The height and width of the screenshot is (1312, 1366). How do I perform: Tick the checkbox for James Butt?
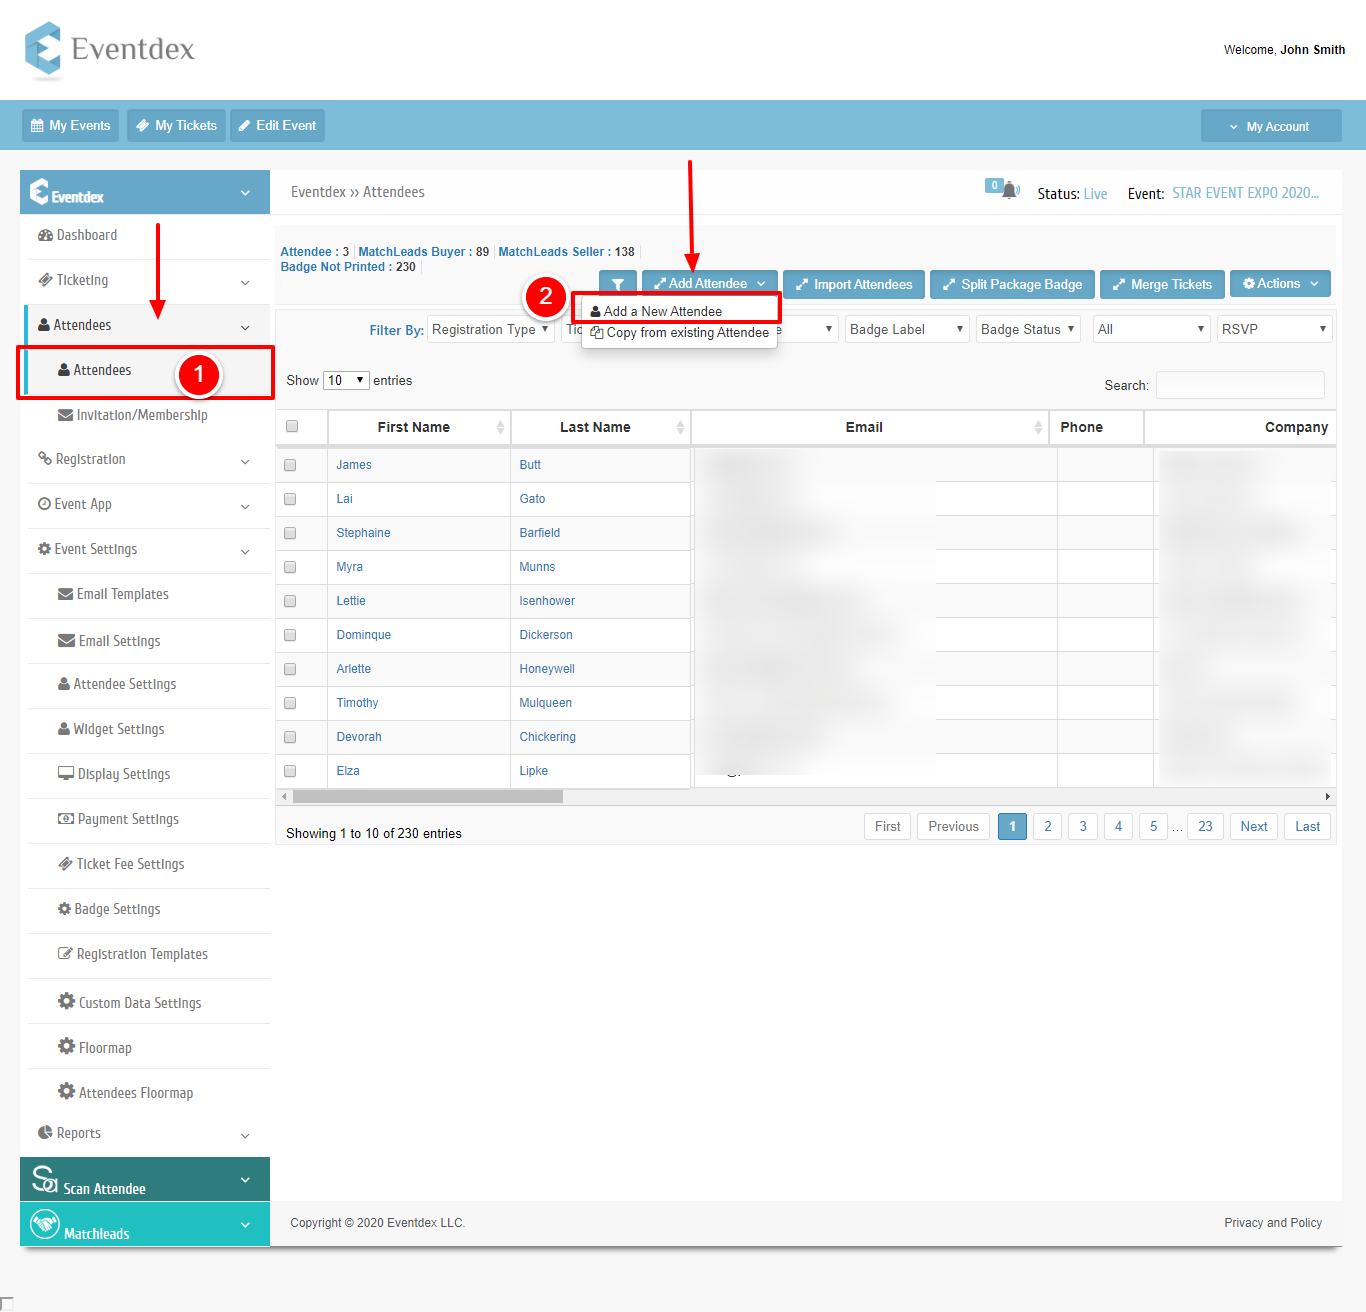[x=290, y=465]
